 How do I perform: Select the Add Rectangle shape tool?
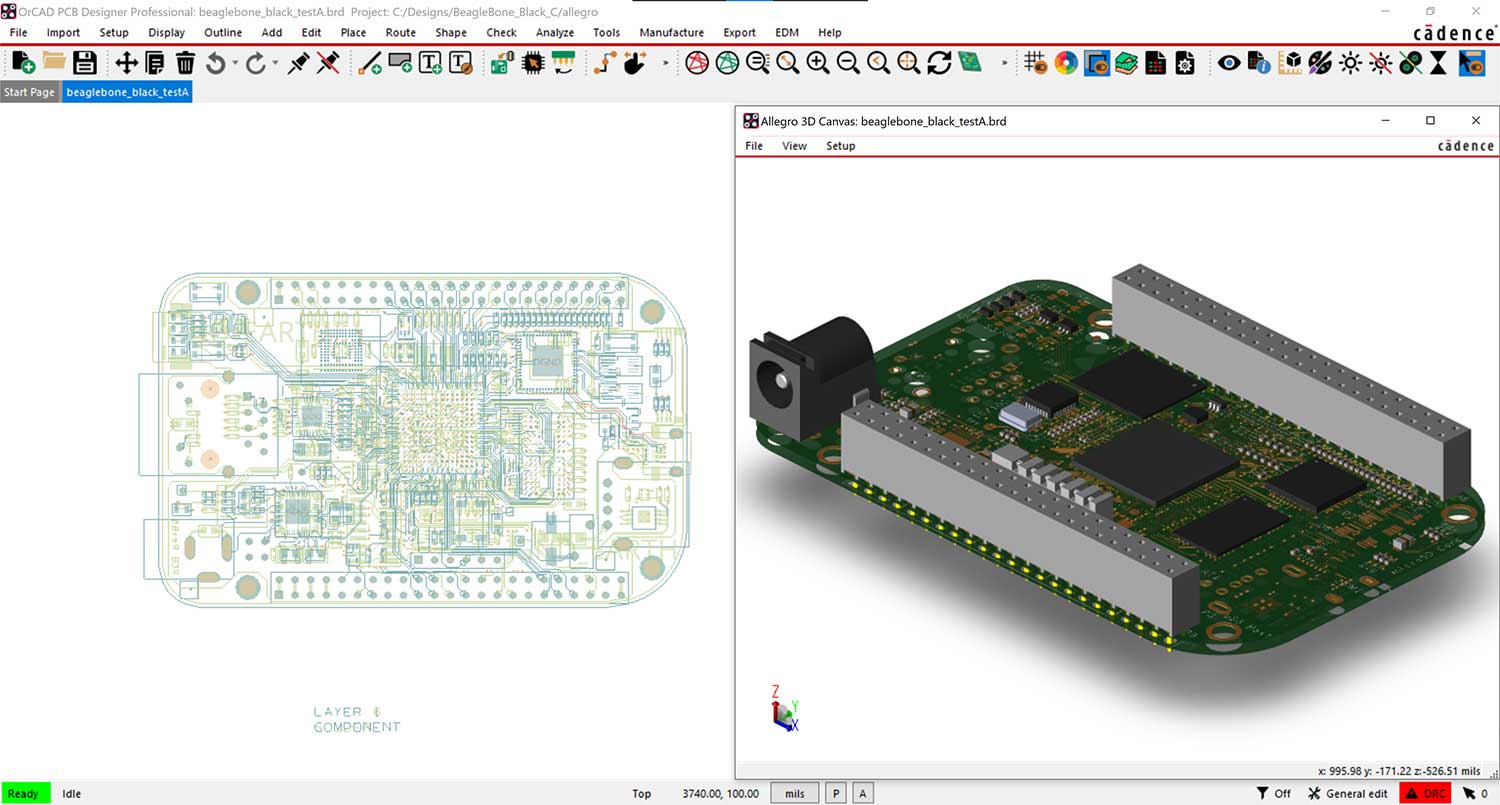tap(400, 63)
